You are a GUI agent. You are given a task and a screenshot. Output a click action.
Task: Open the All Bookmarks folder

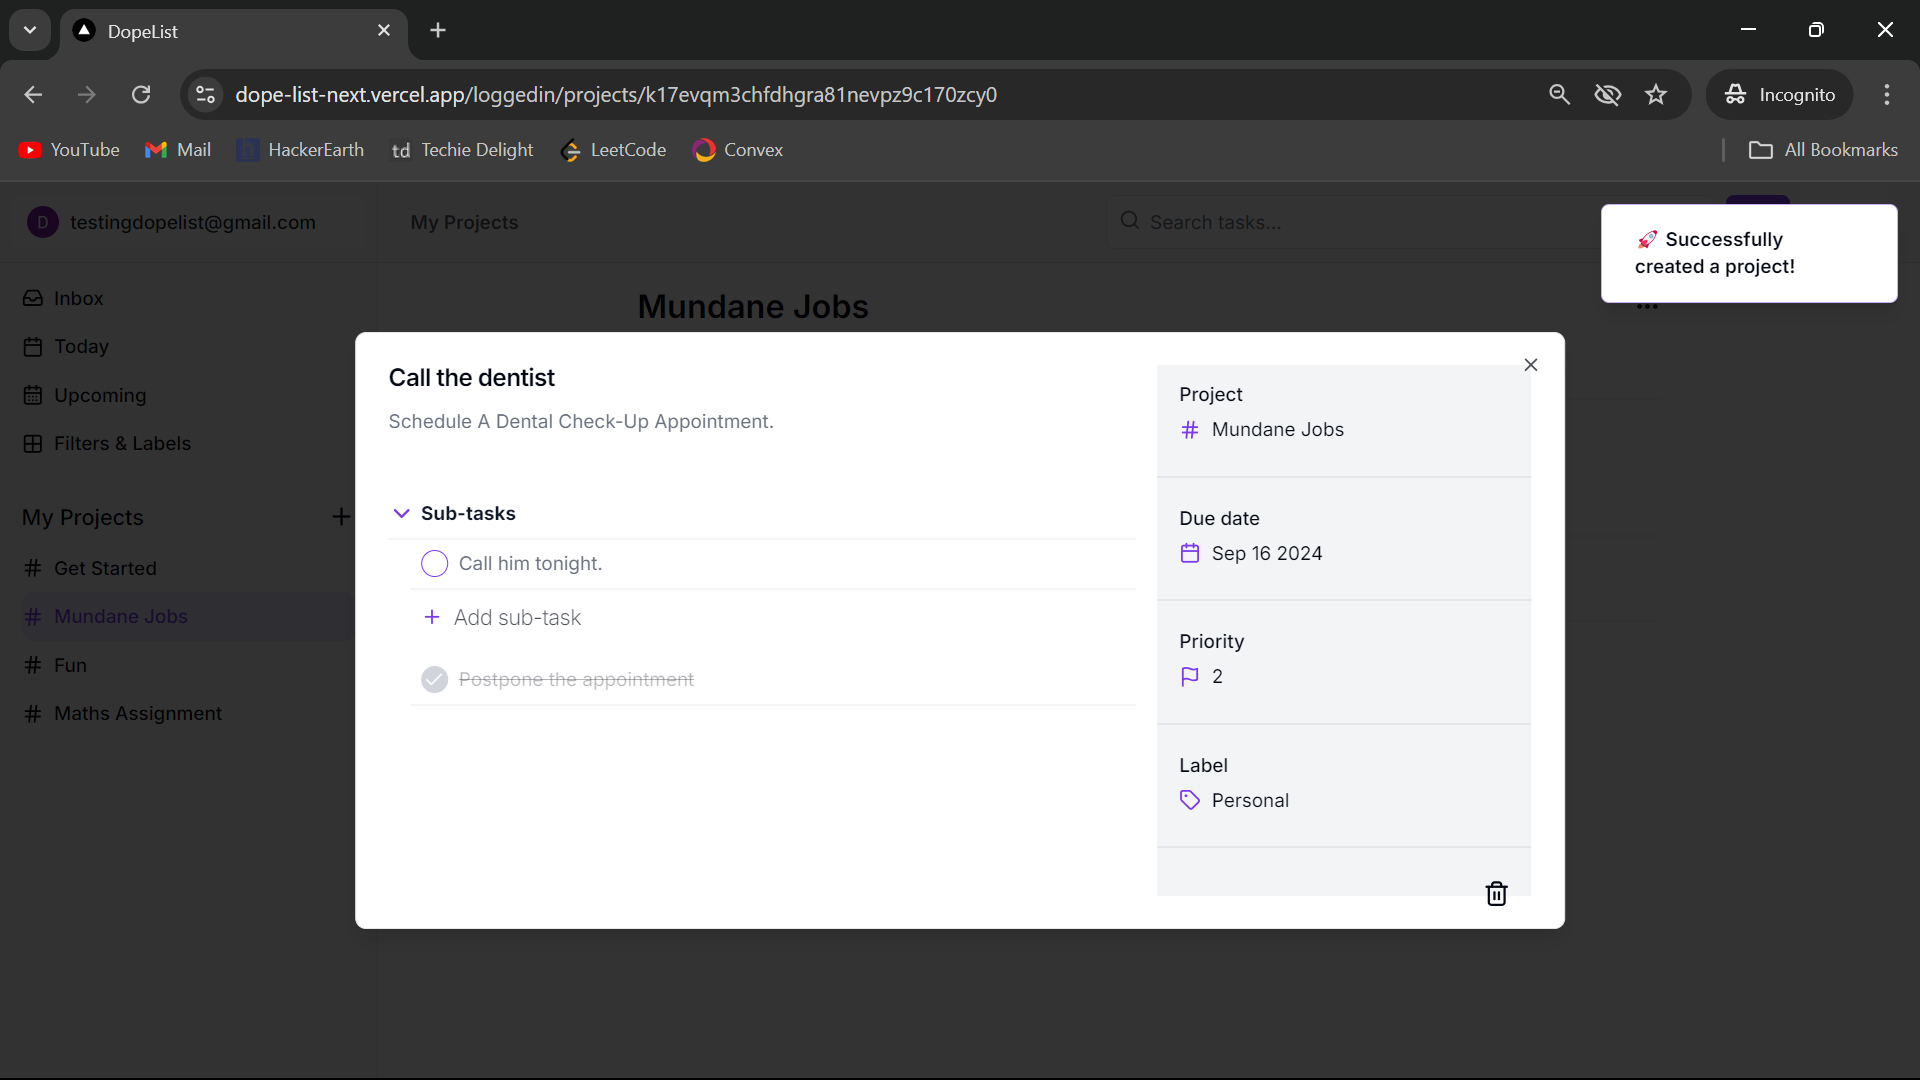coord(1823,150)
